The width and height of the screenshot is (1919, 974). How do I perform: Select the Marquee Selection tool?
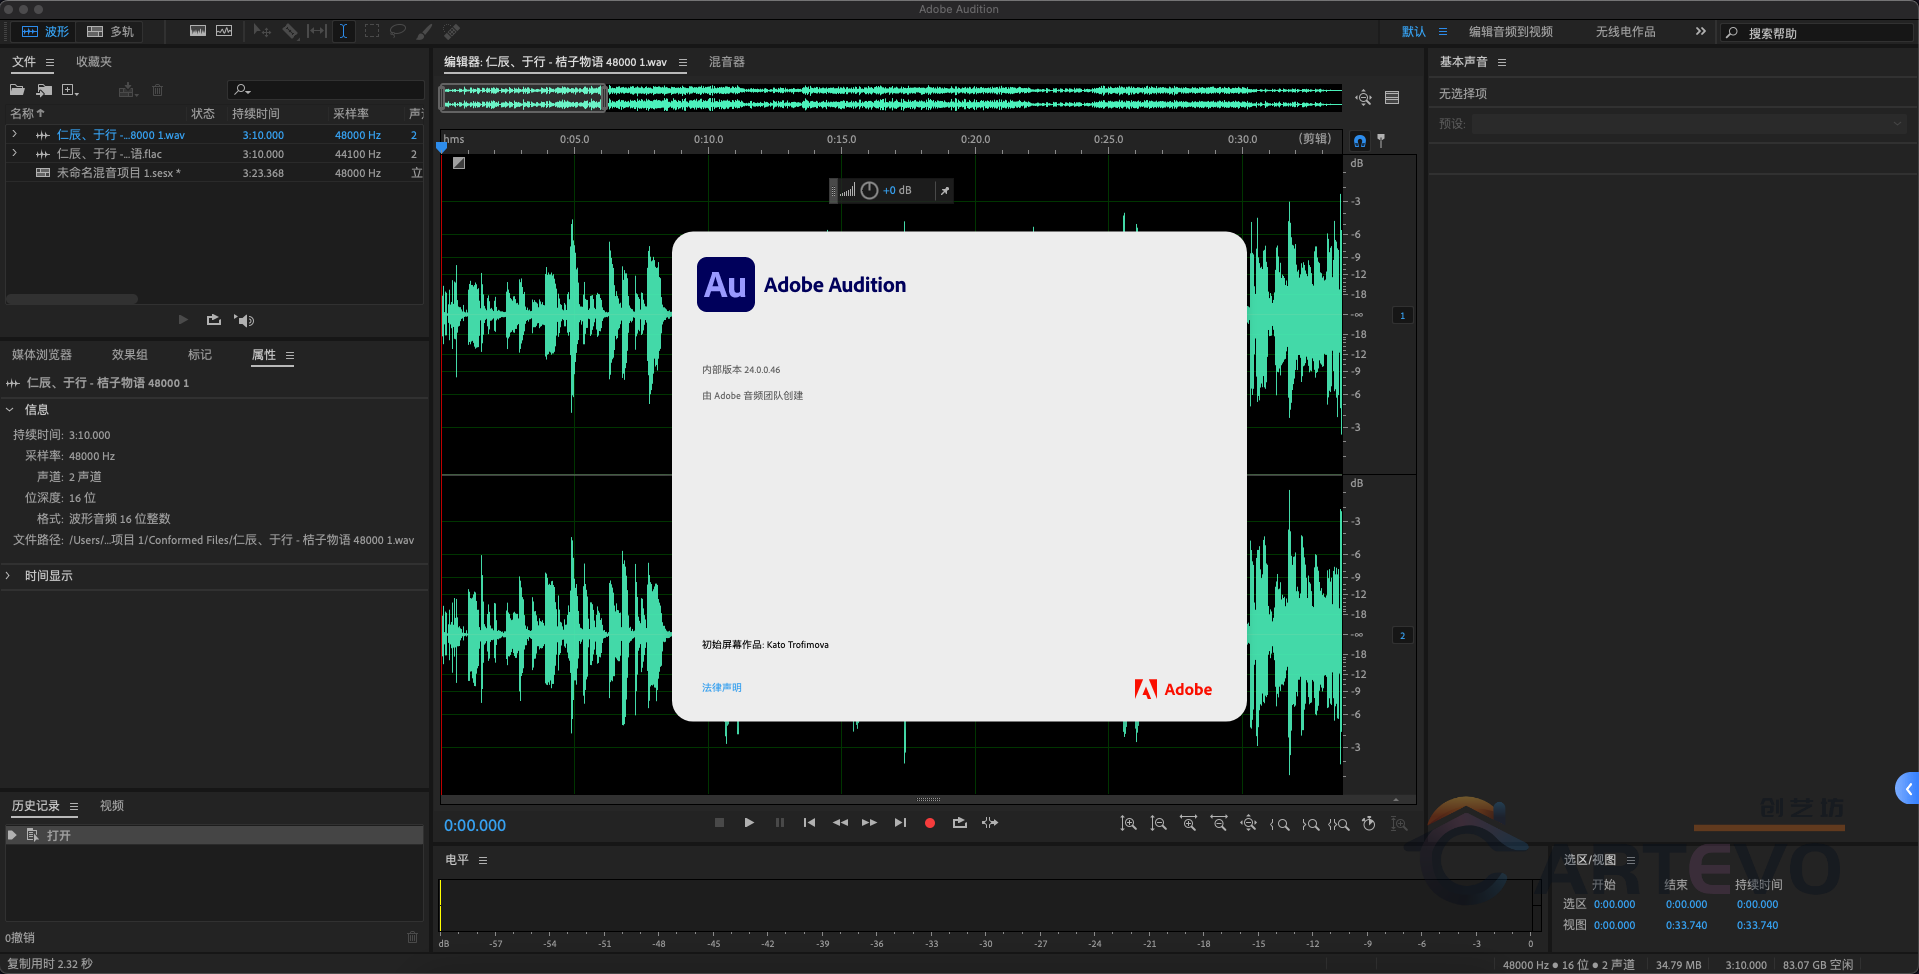click(x=372, y=31)
